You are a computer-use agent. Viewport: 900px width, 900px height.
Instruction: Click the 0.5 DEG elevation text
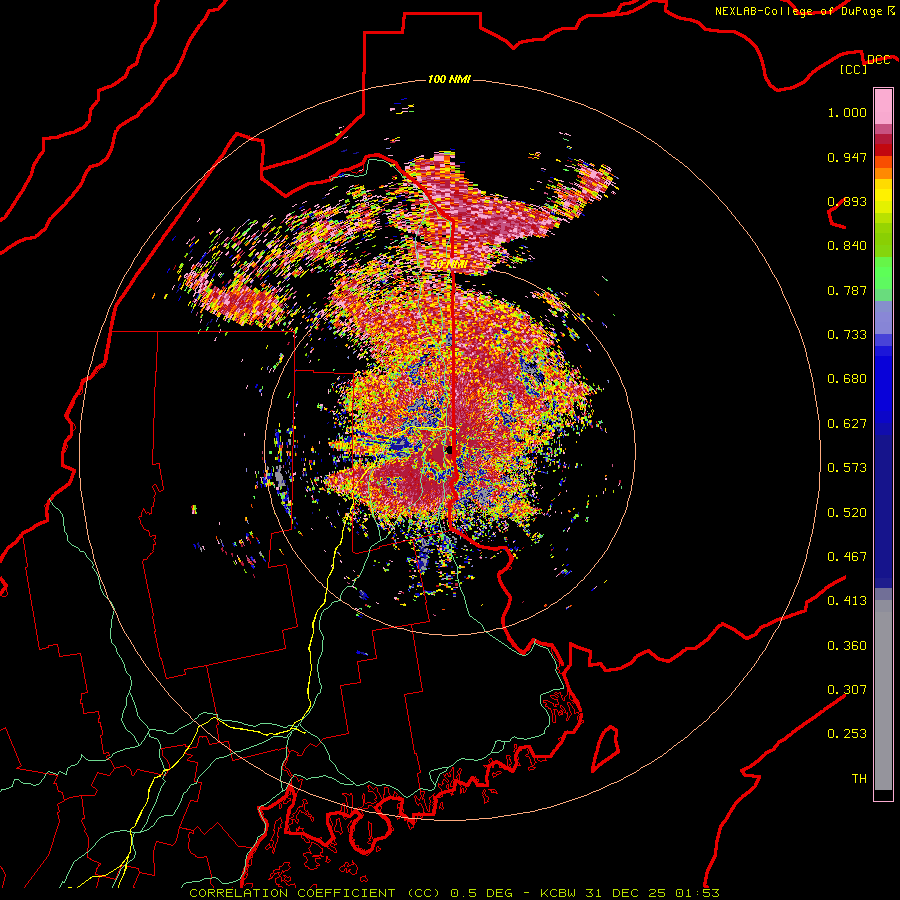(481, 893)
